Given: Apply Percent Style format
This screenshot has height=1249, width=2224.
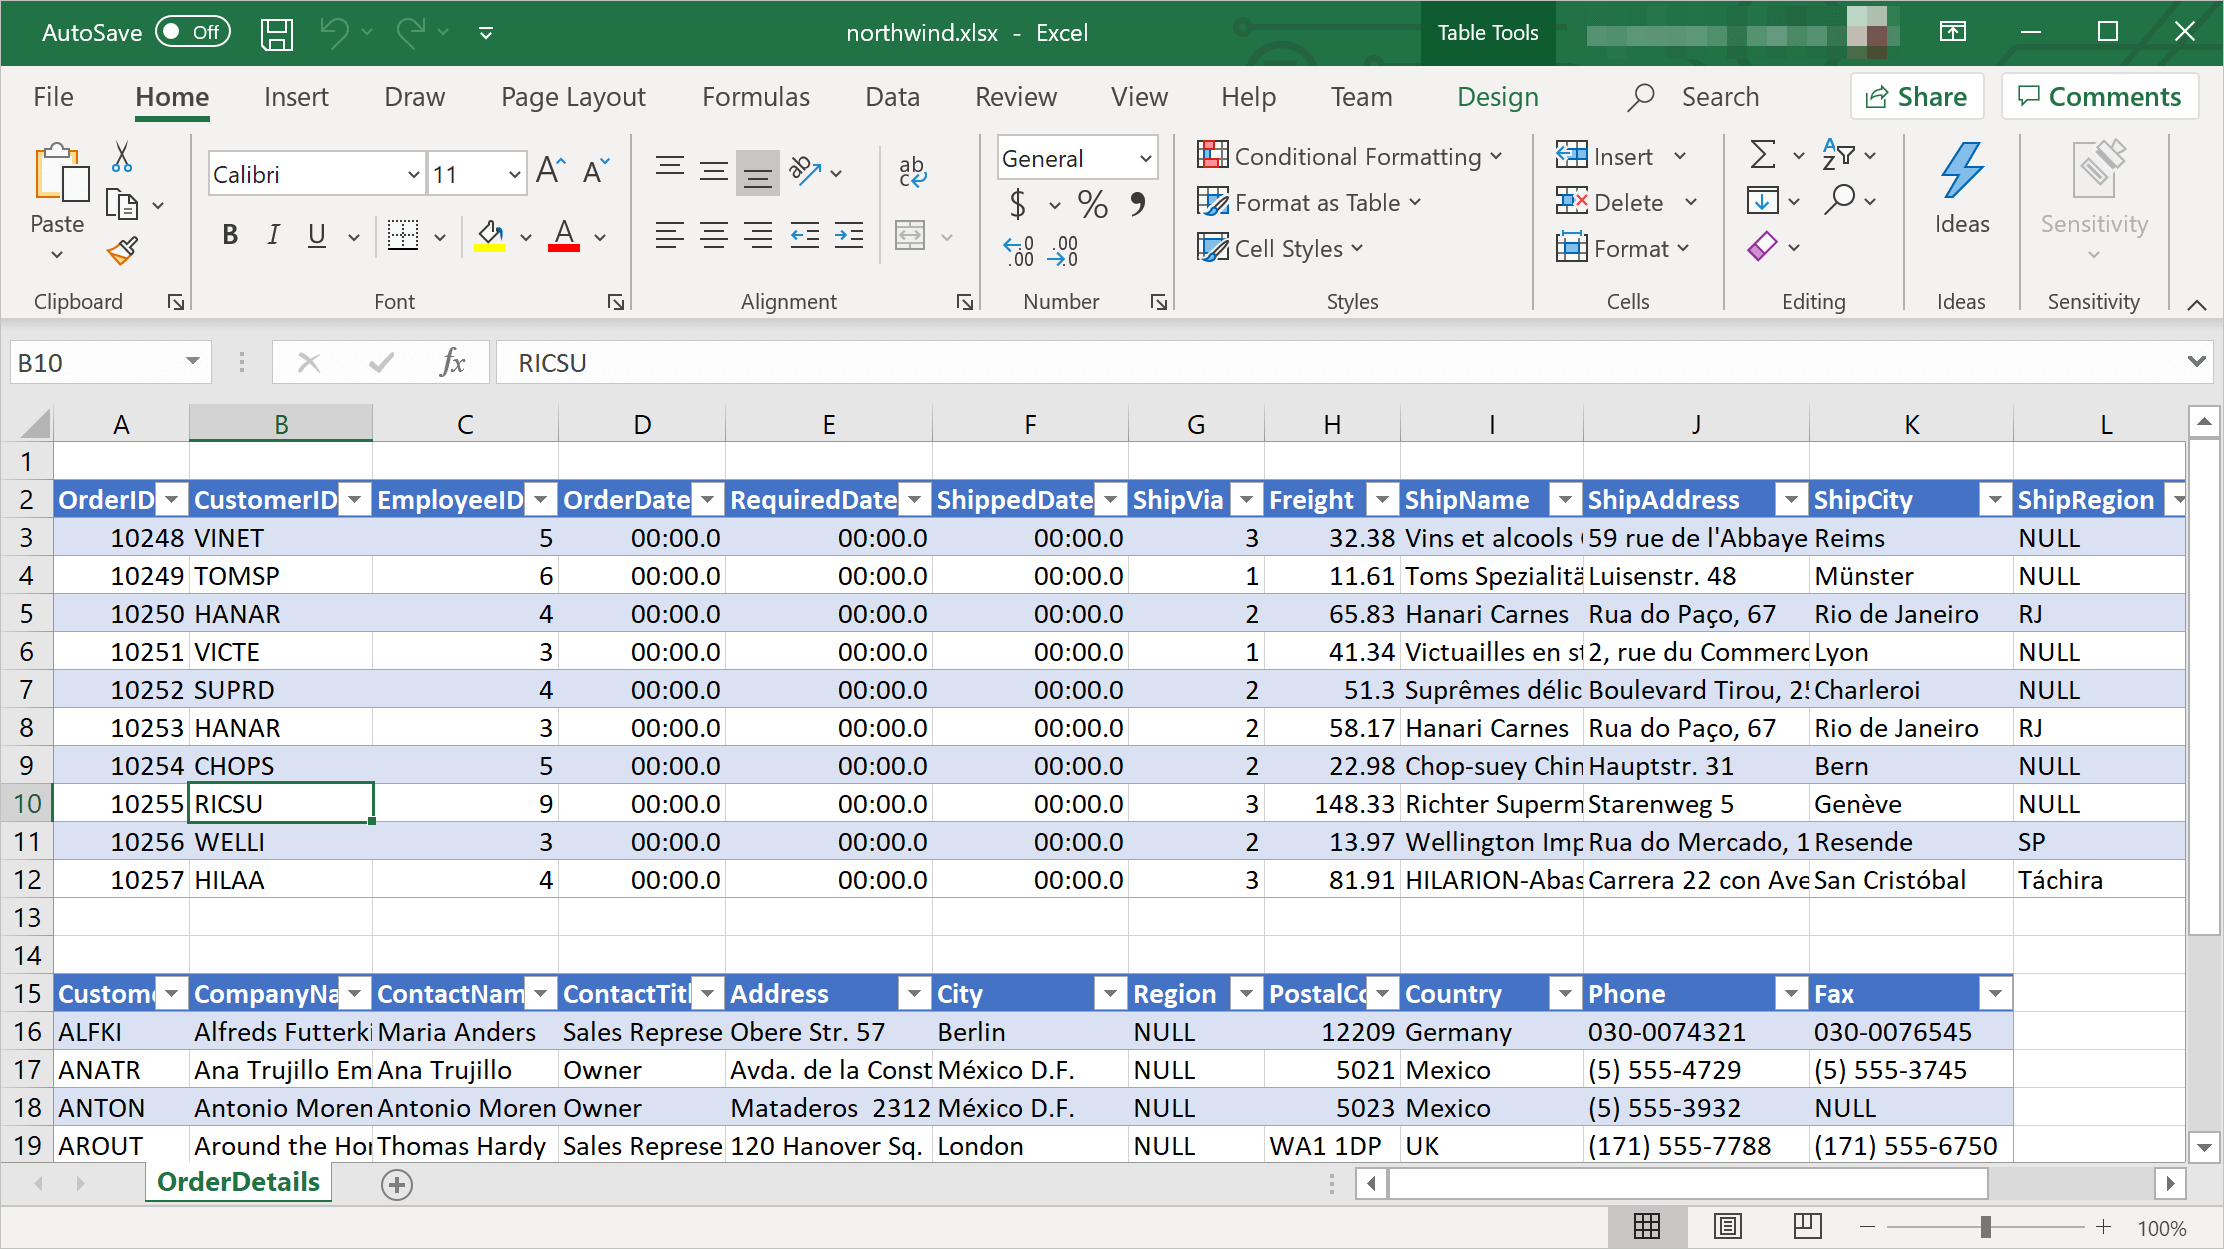Looking at the screenshot, I should click(x=1092, y=205).
